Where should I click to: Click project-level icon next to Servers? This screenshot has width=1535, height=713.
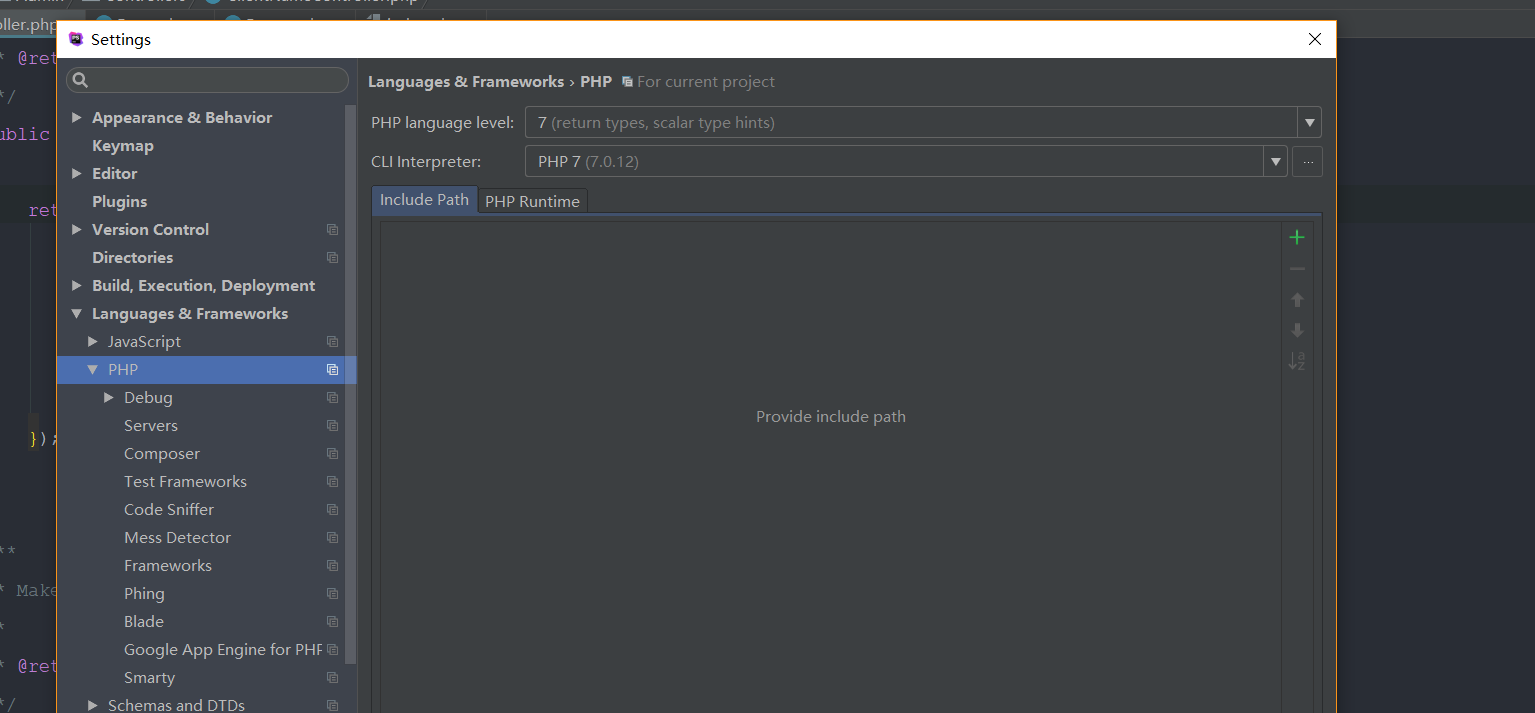[x=333, y=426]
